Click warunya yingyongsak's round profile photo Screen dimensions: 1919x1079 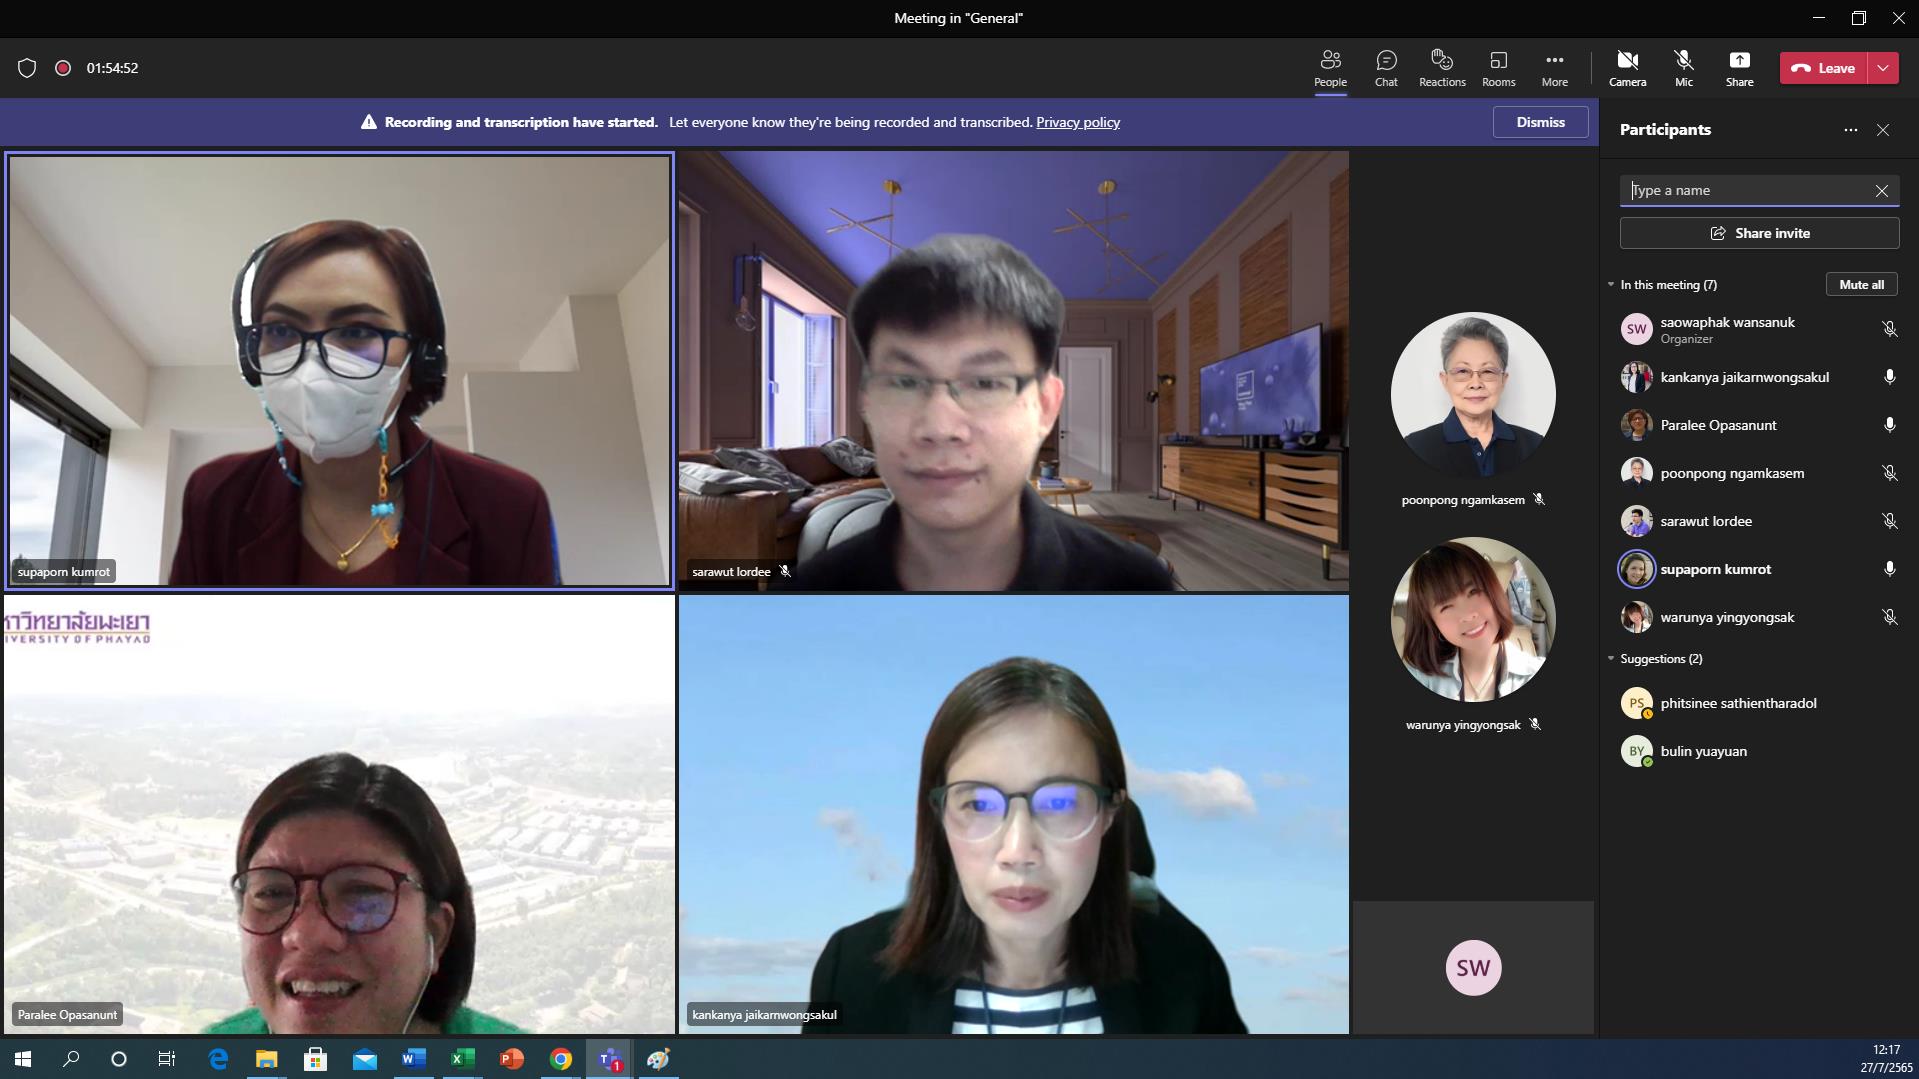tap(1473, 619)
